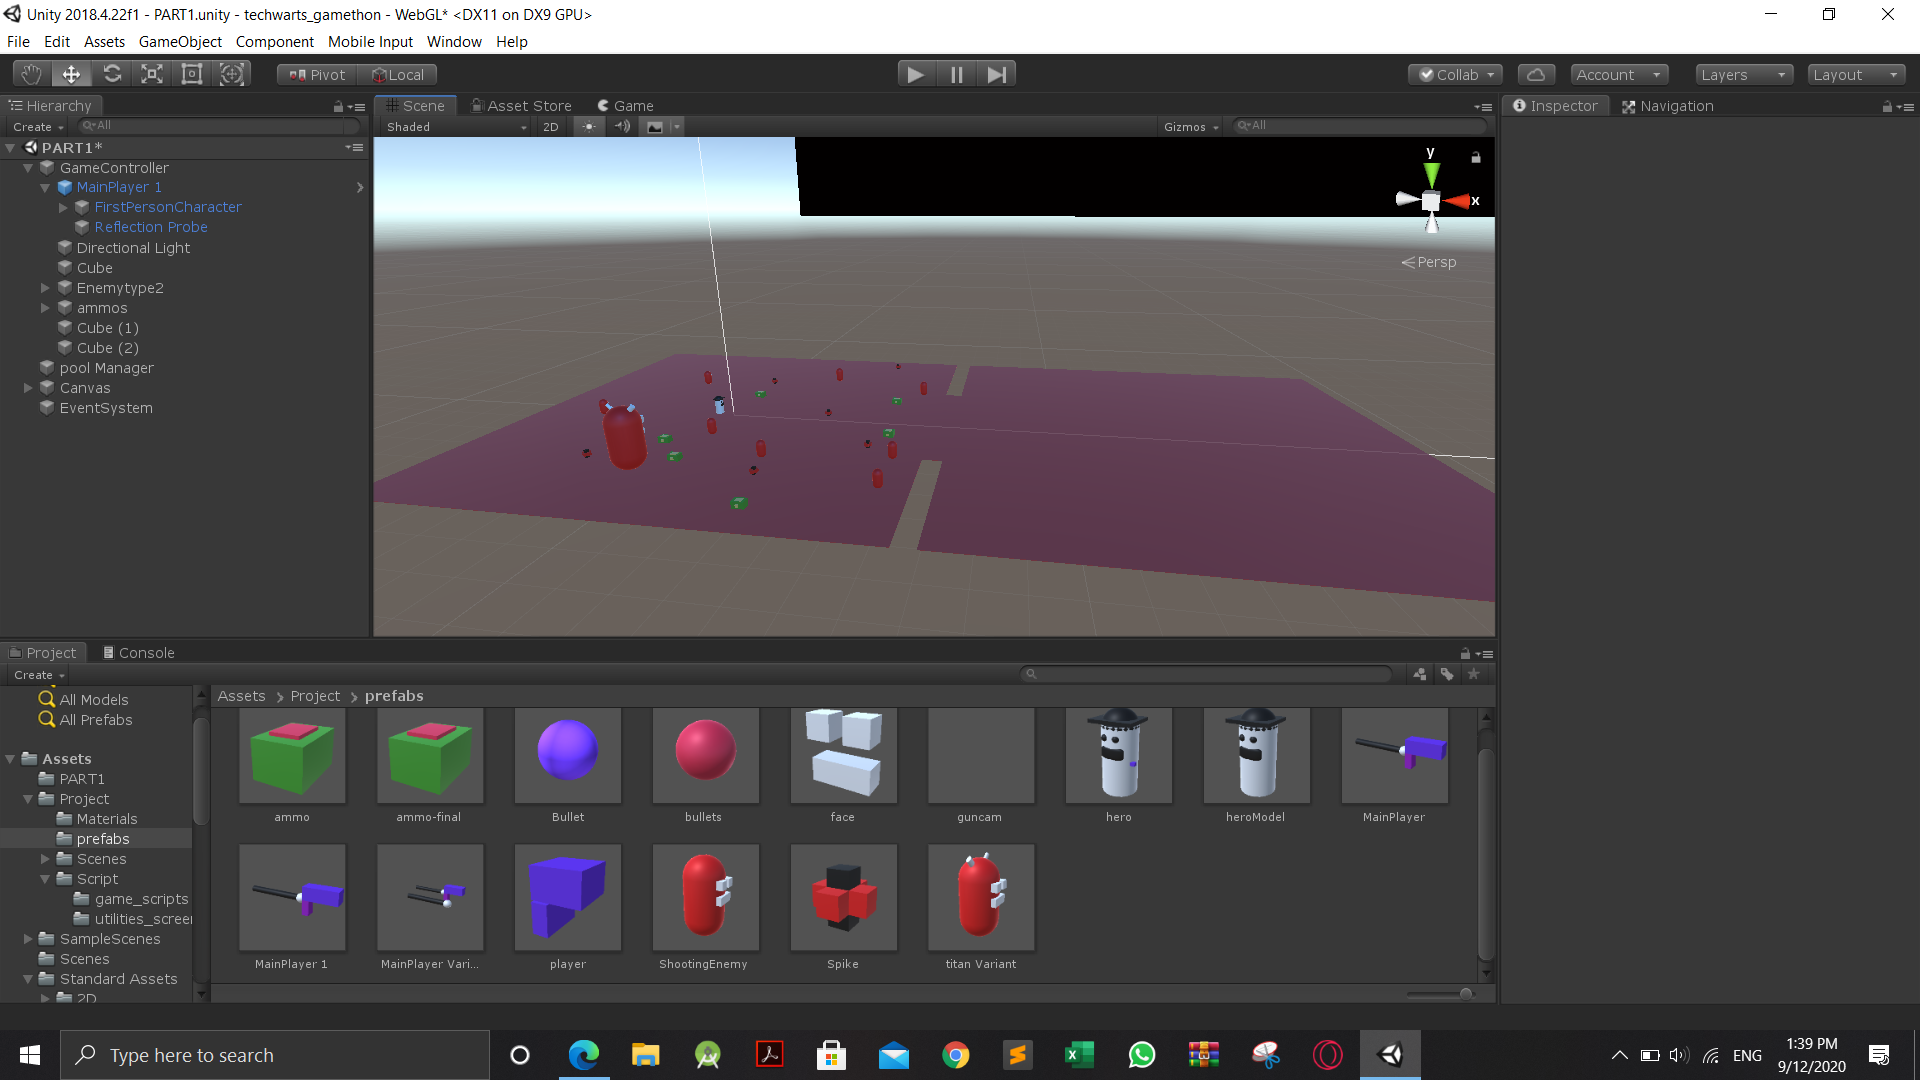1920x1080 pixels.
Task: Select the Rect transform tool
Action: point(192,74)
